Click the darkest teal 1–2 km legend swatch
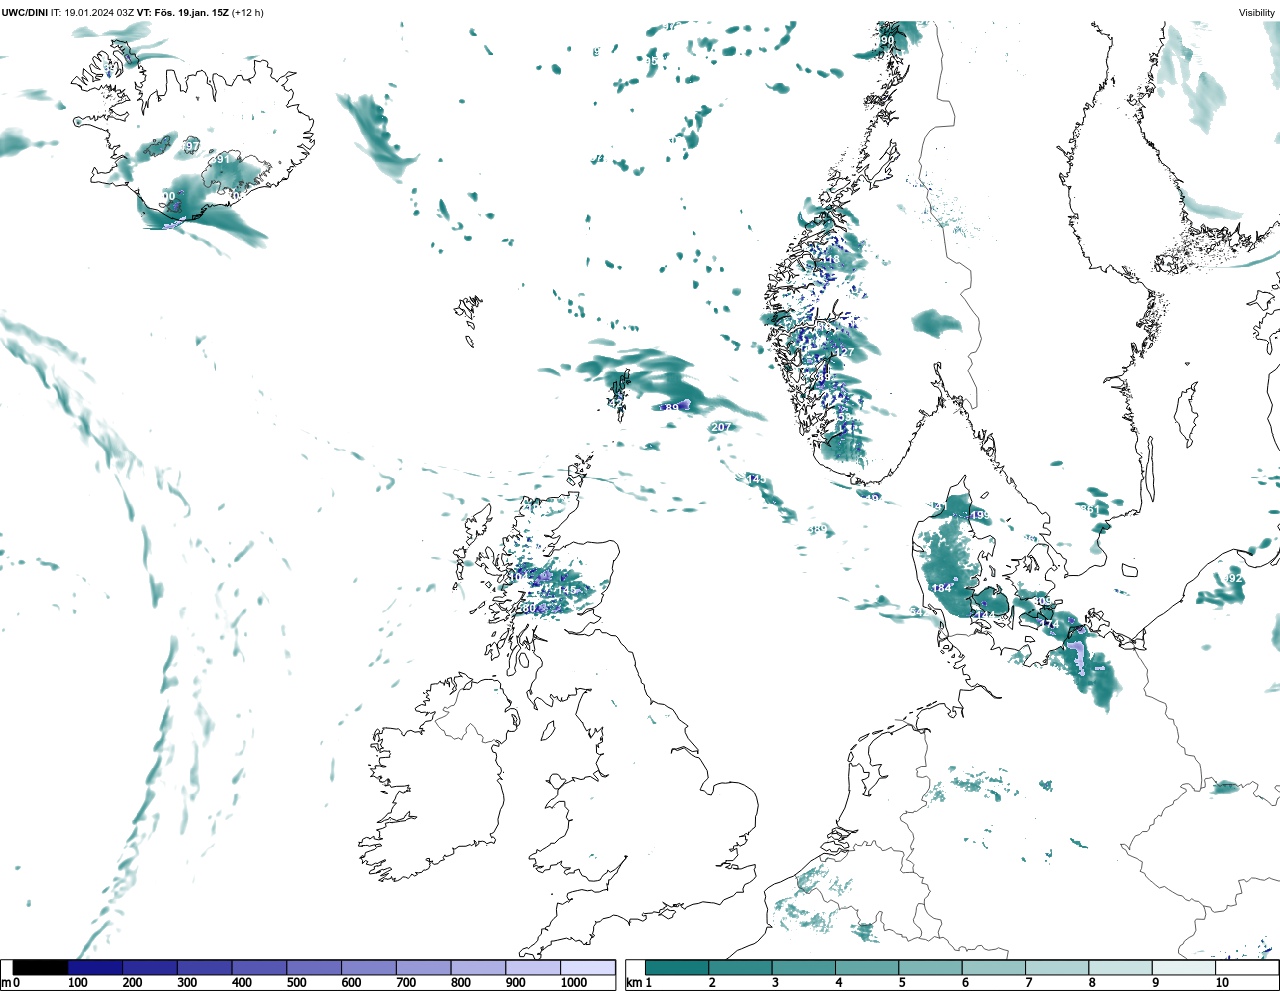The width and height of the screenshot is (1280, 991). pos(678,967)
